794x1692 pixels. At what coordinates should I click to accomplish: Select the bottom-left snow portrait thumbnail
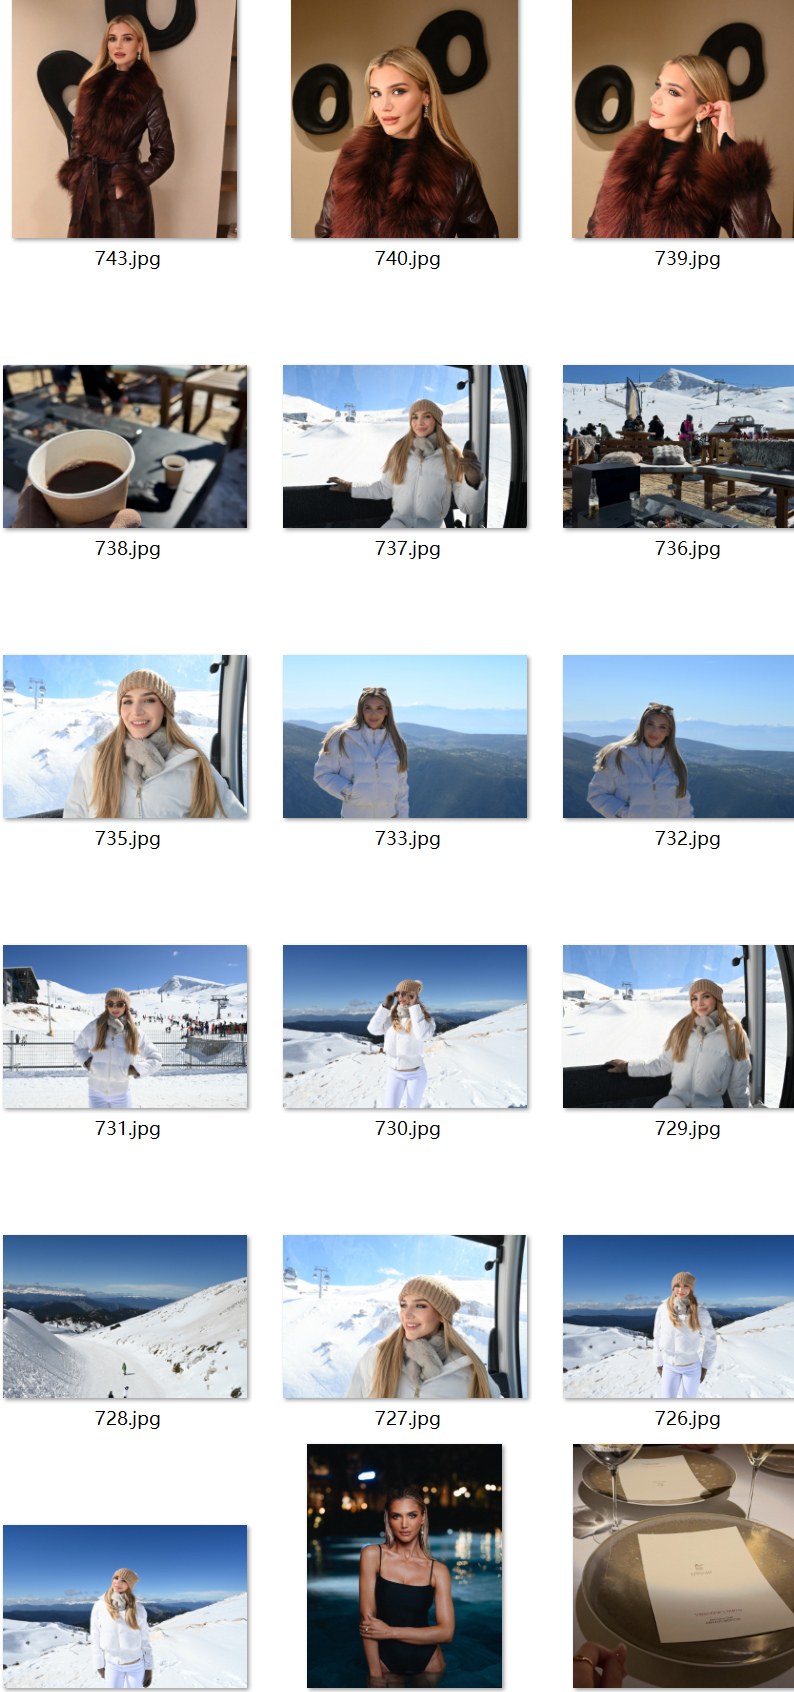(x=125, y=1606)
